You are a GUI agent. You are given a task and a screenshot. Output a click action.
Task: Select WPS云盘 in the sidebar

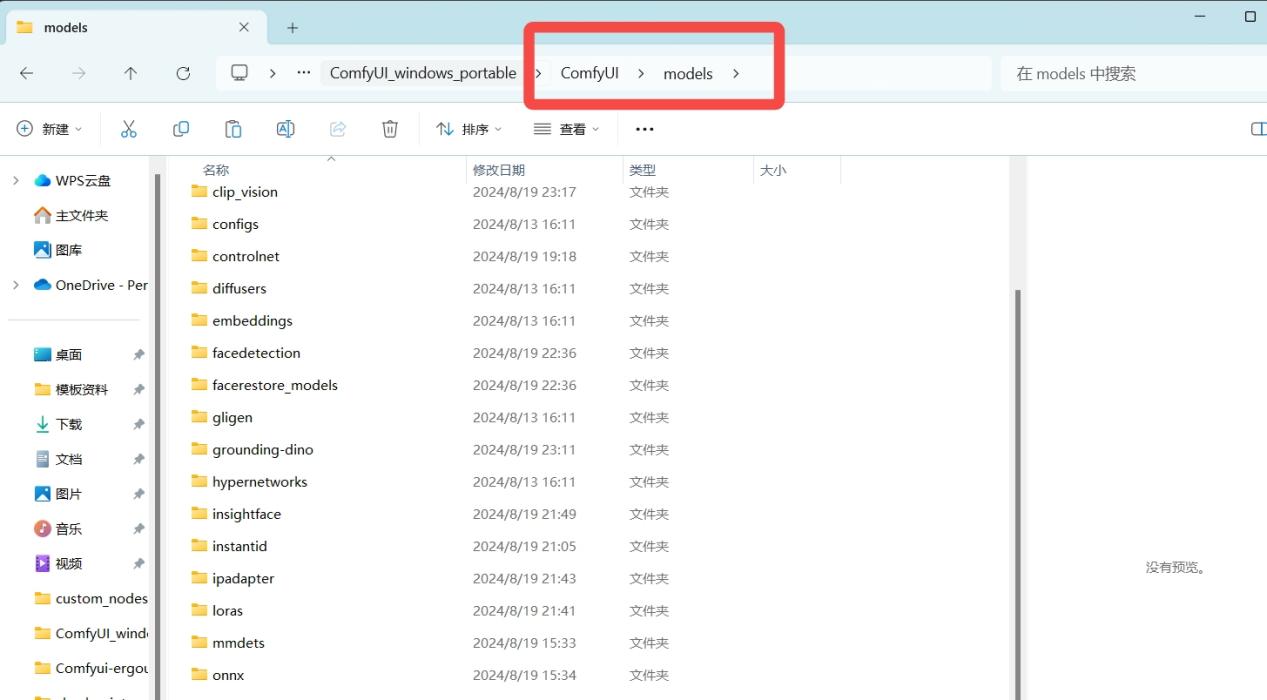[83, 181]
